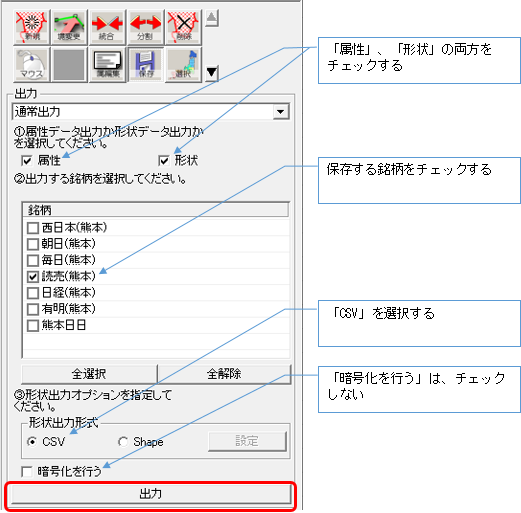Click the toolbar scroll-up gray arrow
Screen dimensions: 521x513
click(212, 18)
